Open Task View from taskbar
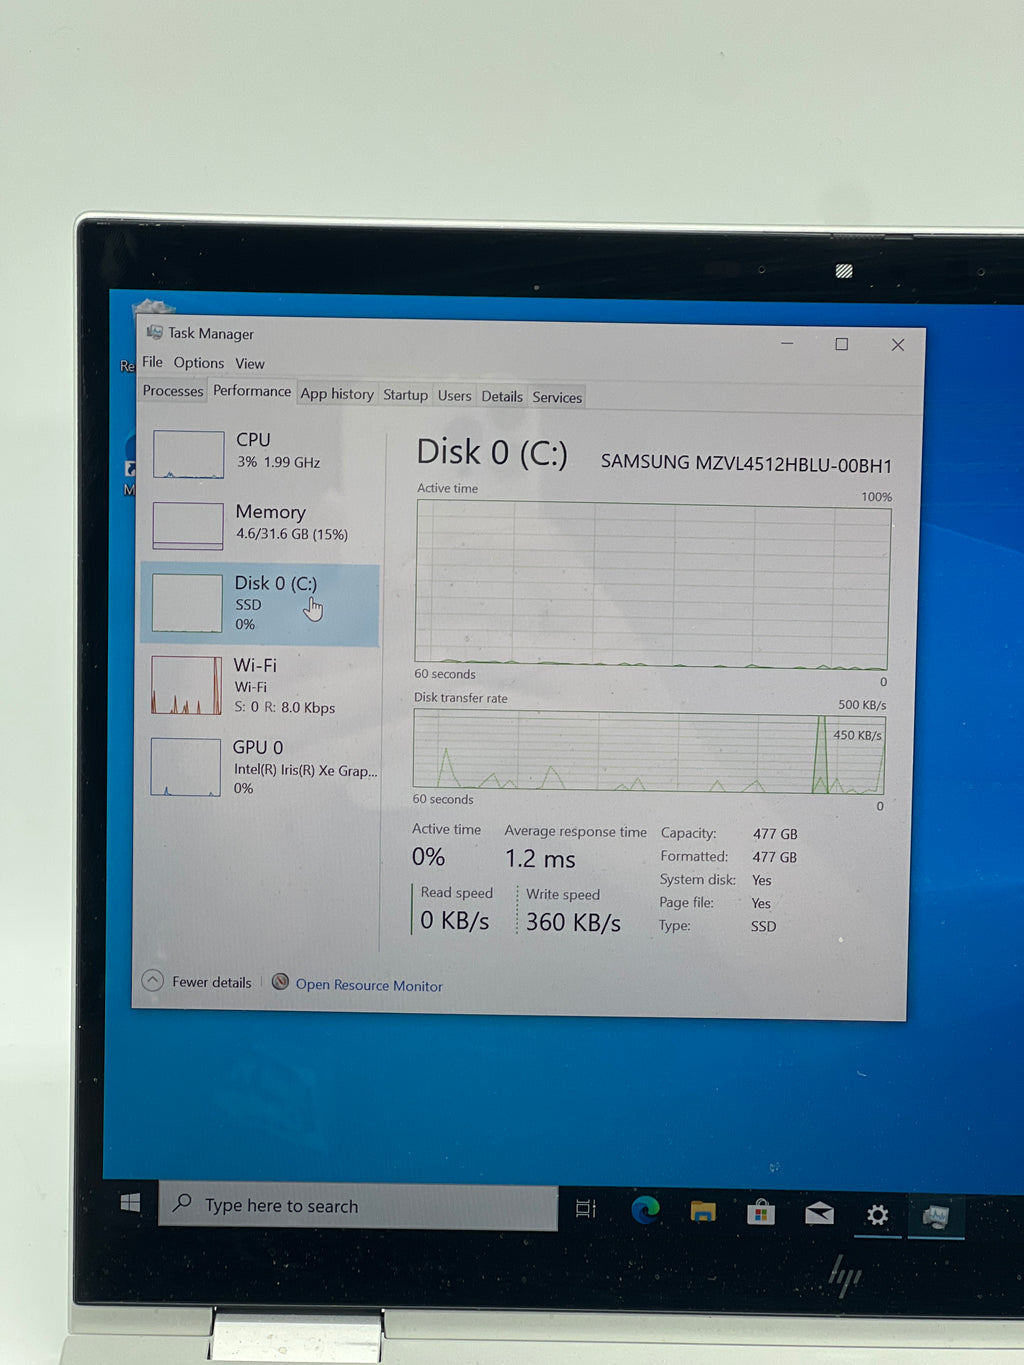This screenshot has width=1024, height=1365. [586, 1209]
